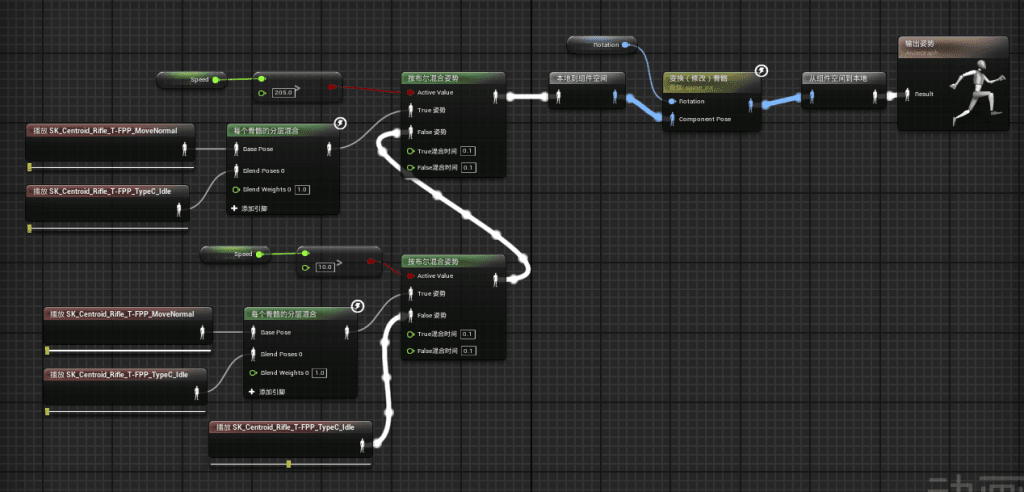This screenshot has width=1024, height=492.
Task: Click the green input pin beside the 10.0 value
Action: [x=305, y=267]
